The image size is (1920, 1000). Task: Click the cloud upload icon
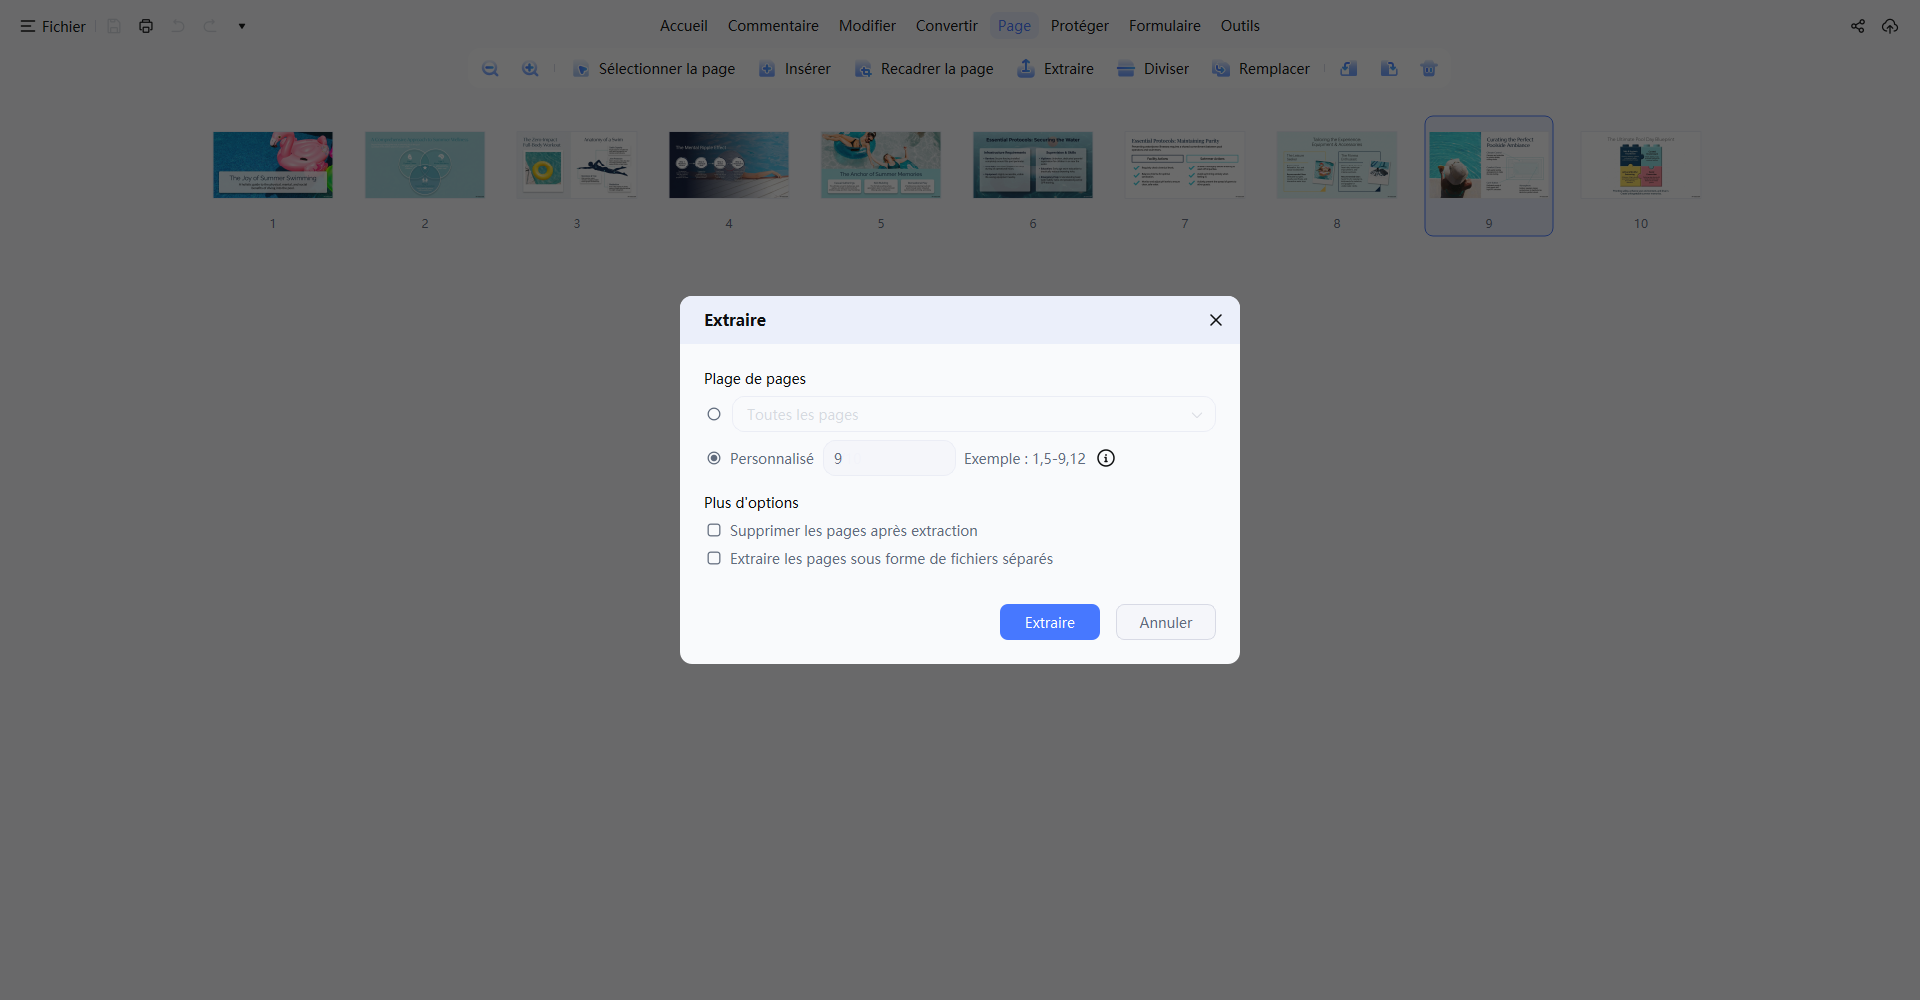[1890, 26]
